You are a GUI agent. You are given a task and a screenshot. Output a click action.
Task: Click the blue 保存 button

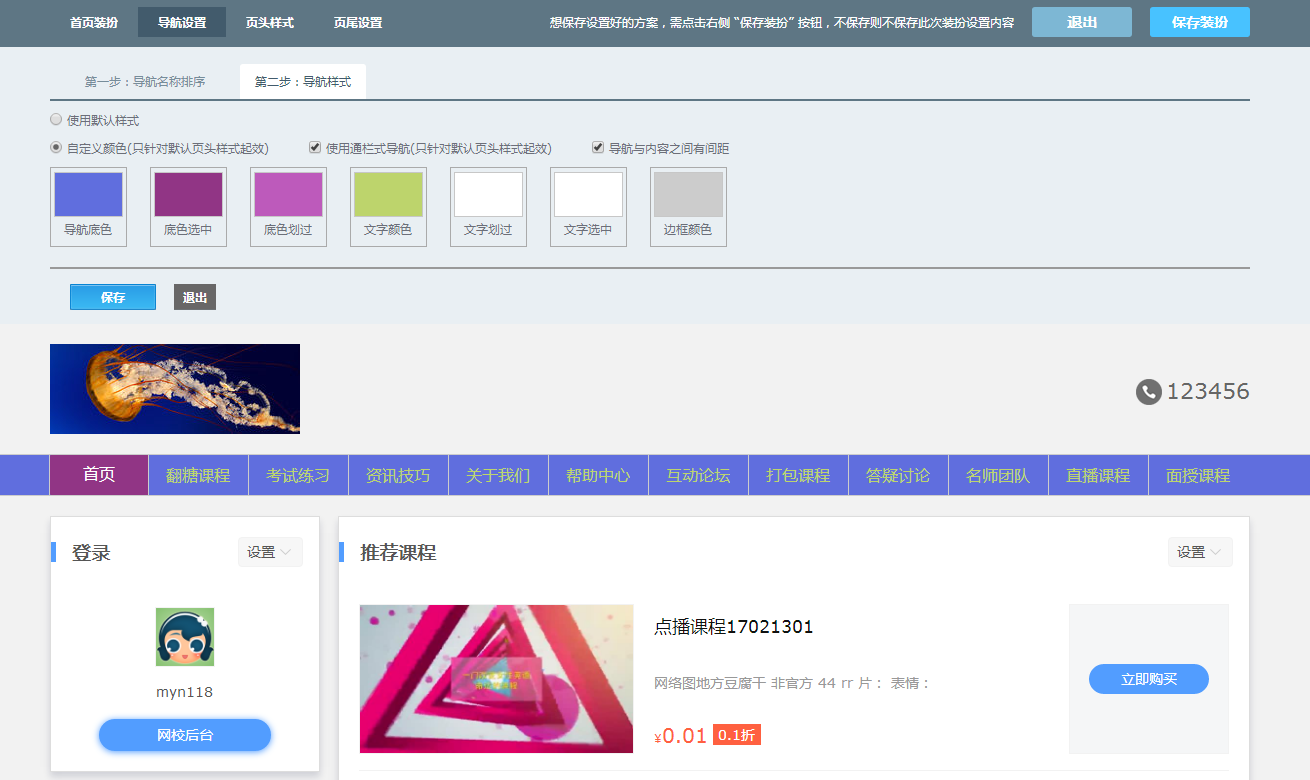tap(113, 297)
